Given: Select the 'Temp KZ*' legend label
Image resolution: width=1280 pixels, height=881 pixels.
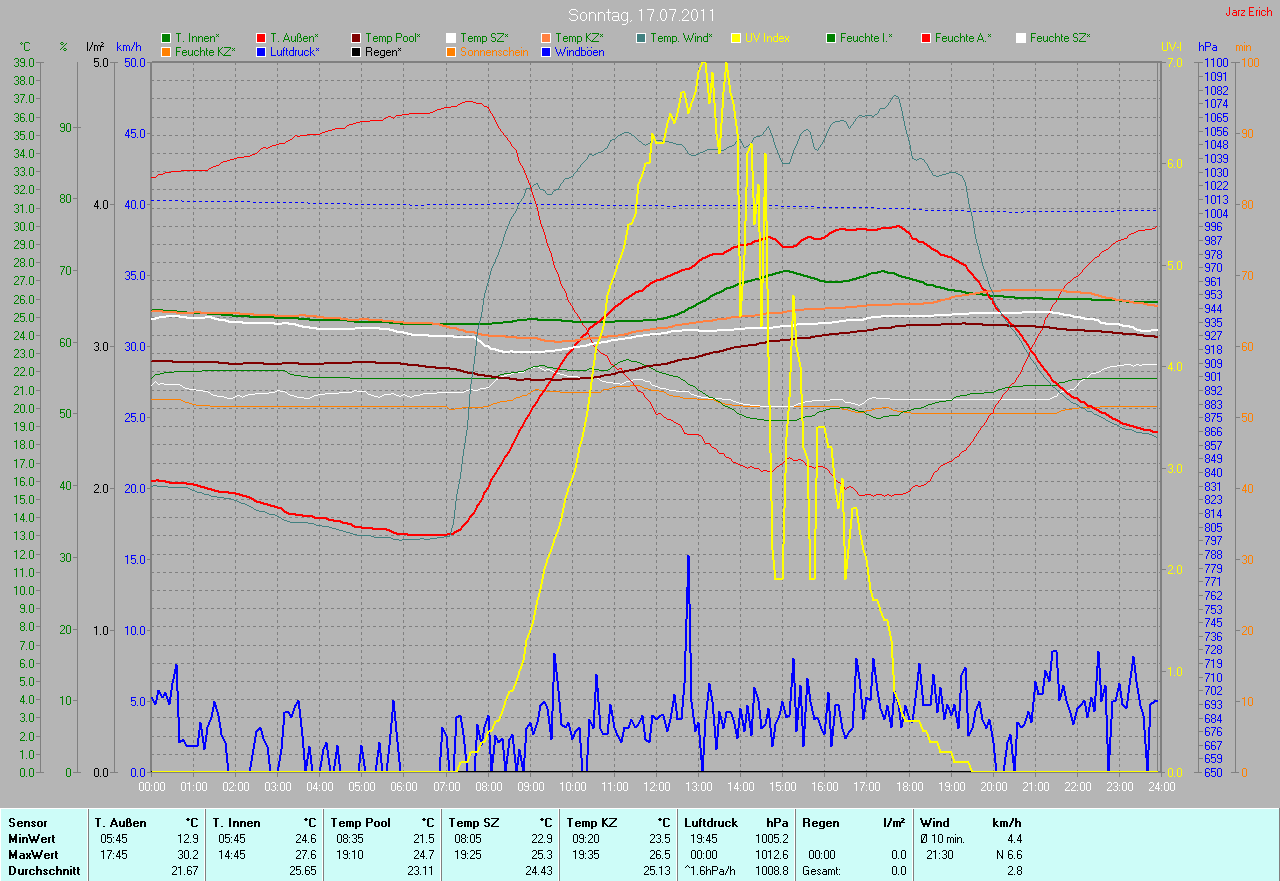Looking at the screenshot, I should click(580, 38).
